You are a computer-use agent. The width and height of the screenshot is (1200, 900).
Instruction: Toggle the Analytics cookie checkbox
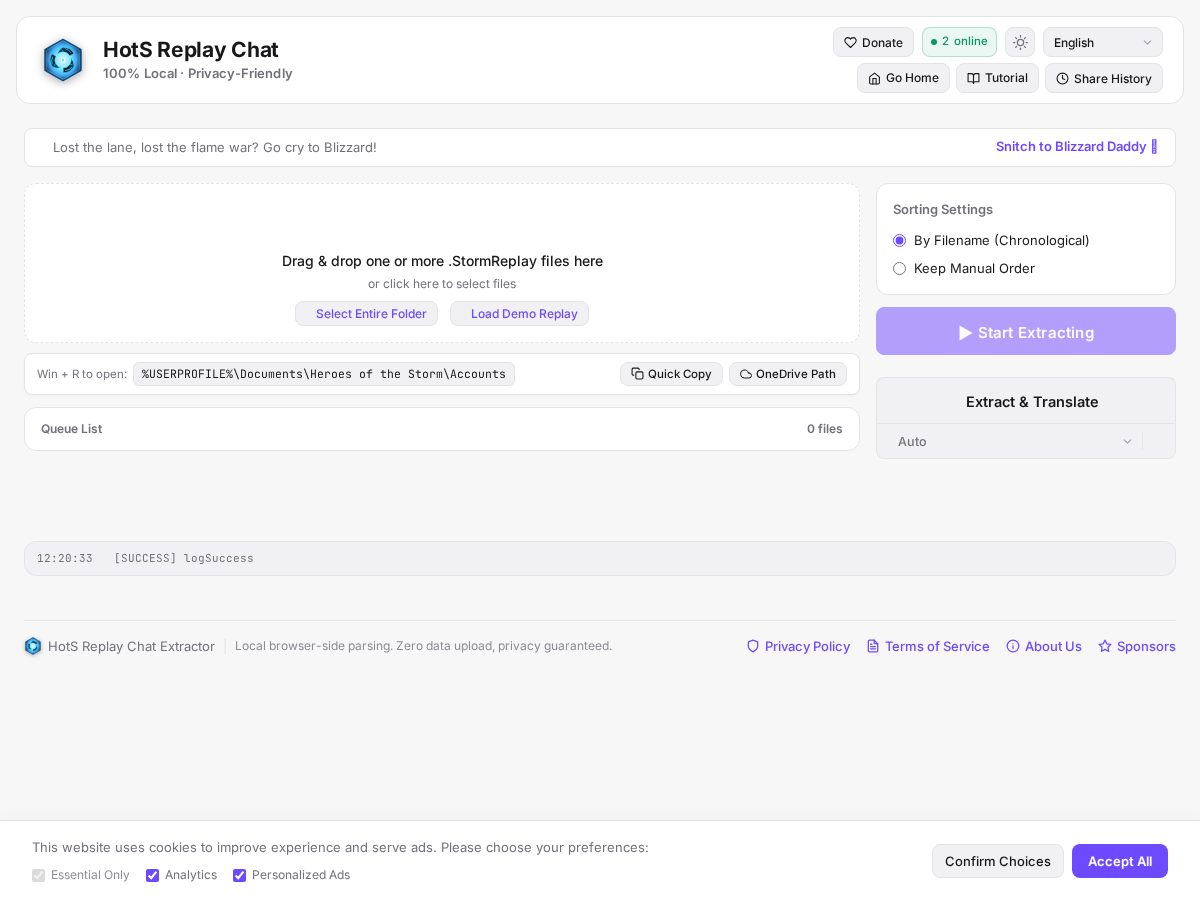click(x=152, y=875)
